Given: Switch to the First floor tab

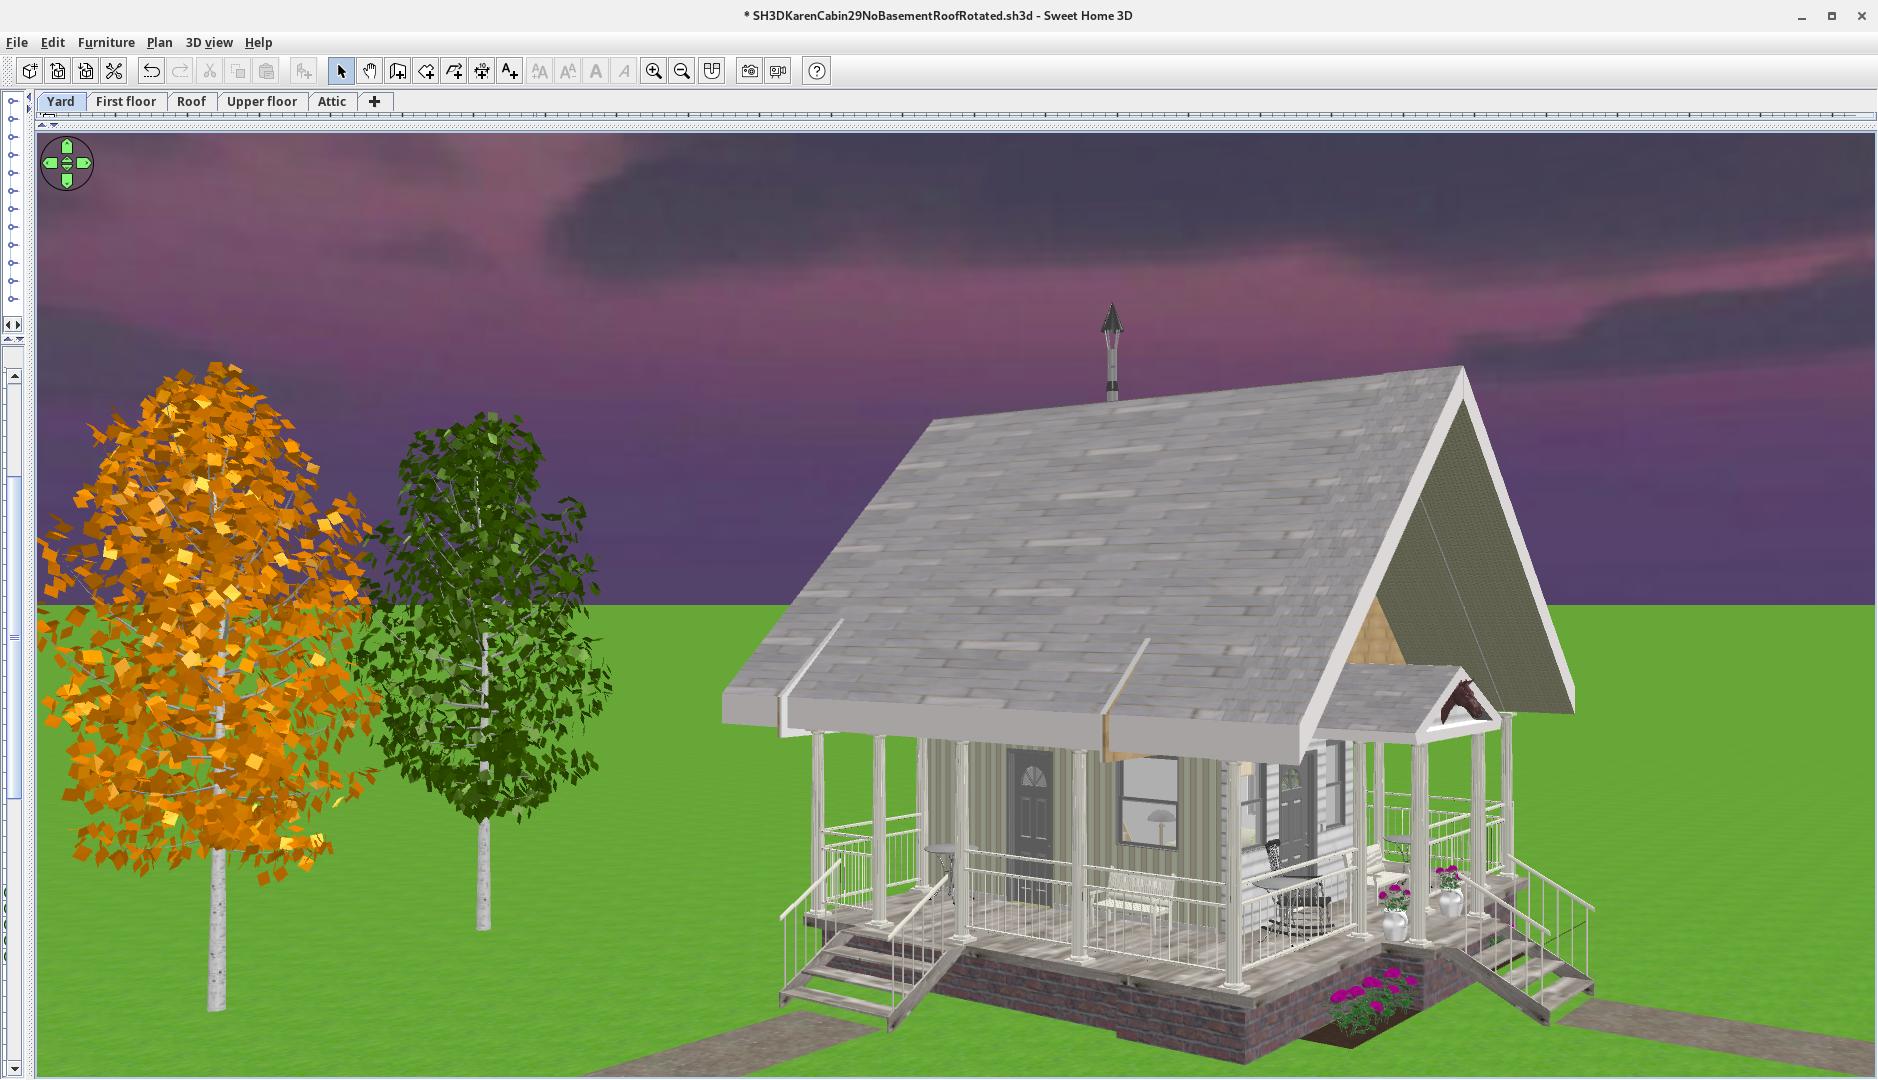Looking at the screenshot, I should coord(126,102).
